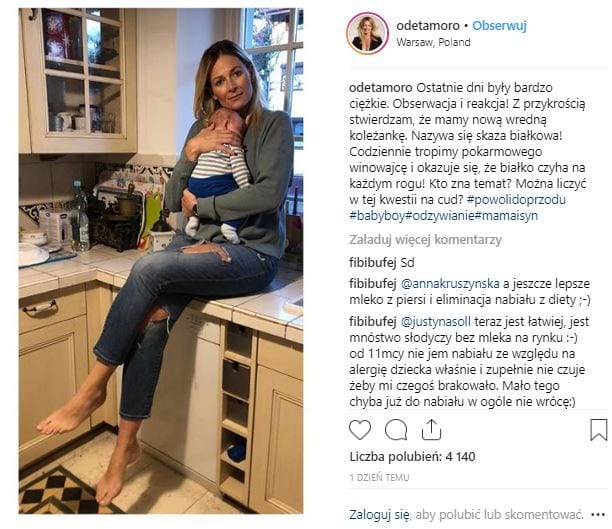Screen dimensions: 612x529
Task: Open the Warsaw, Poland location link
Action: point(433,42)
